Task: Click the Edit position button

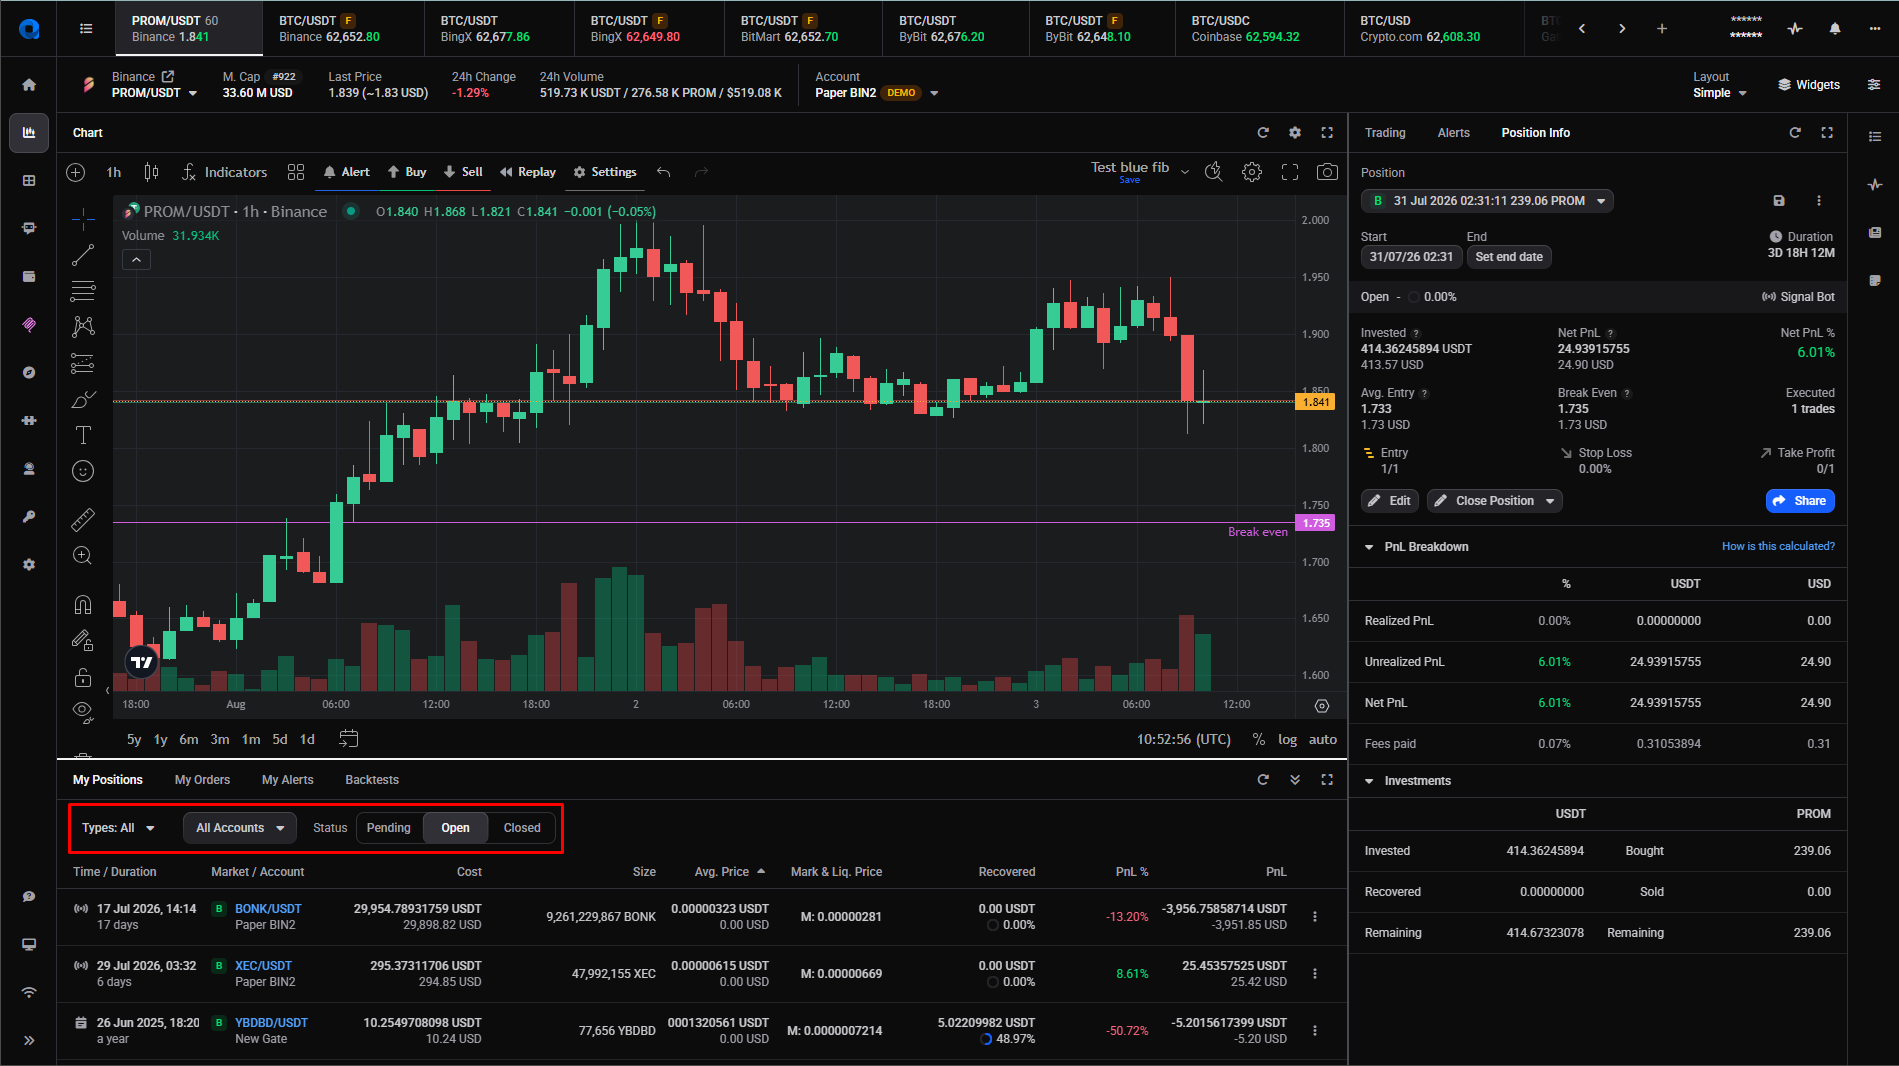Action: [x=1389, y=501]
